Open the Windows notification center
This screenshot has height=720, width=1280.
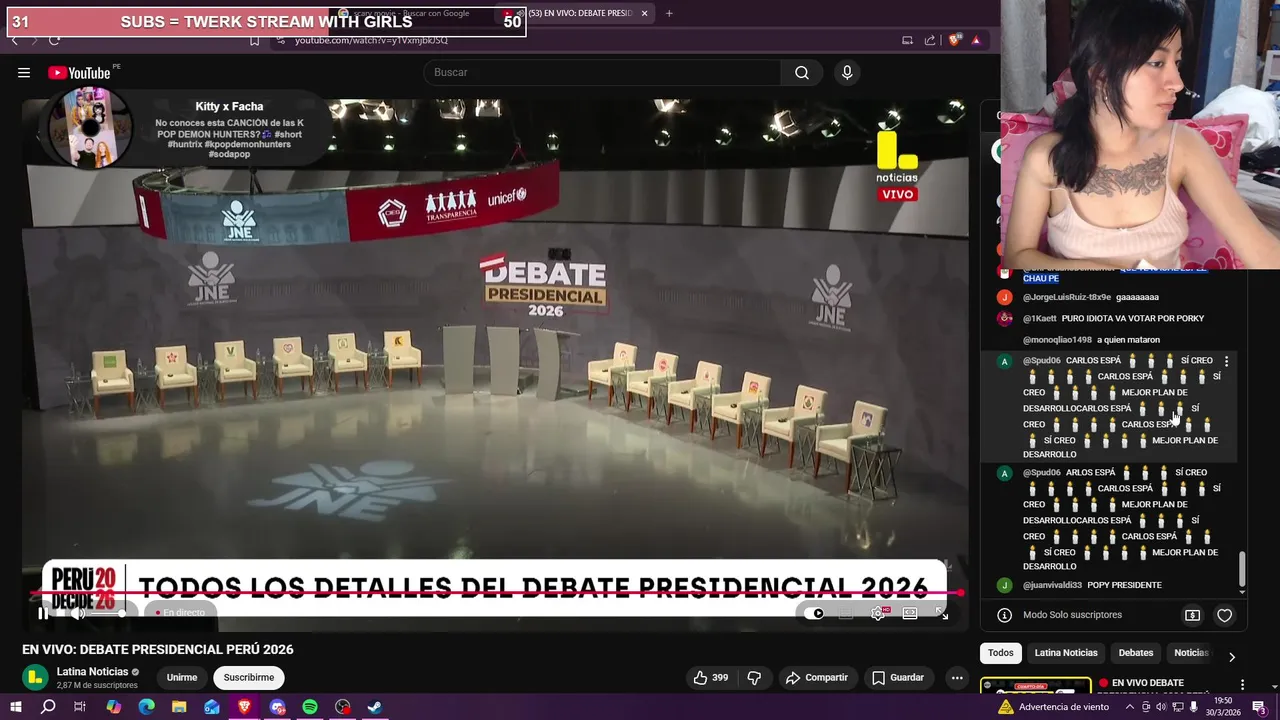1259,707
